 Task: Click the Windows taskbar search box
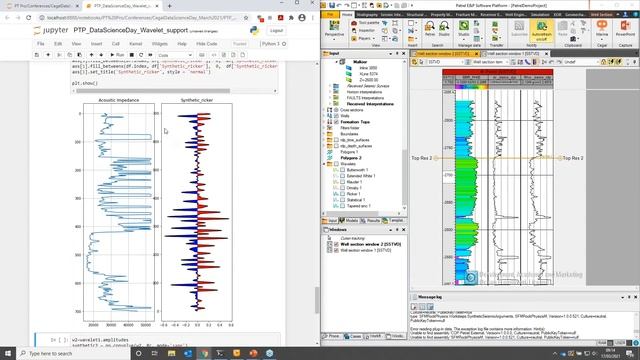[73, 353]
